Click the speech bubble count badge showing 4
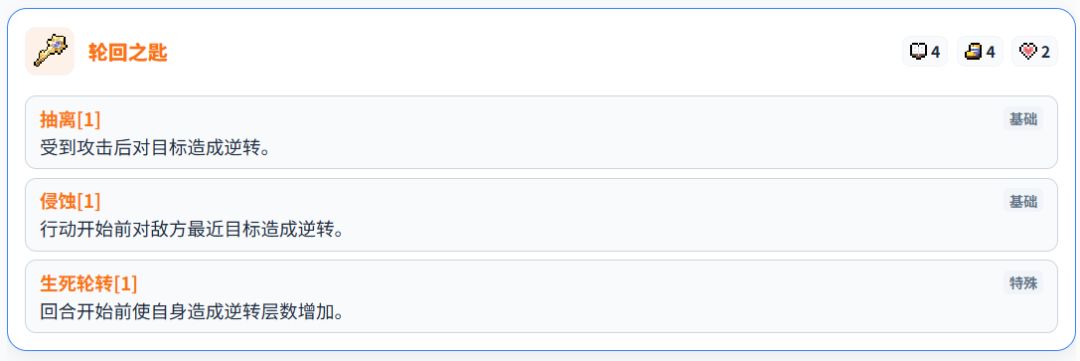Screen dimensions: 1080x361 coord(925,52)
